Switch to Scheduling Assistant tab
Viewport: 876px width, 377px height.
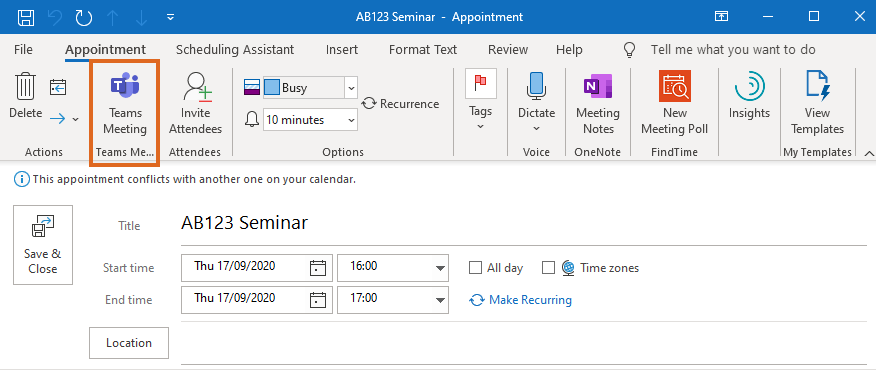235,50
